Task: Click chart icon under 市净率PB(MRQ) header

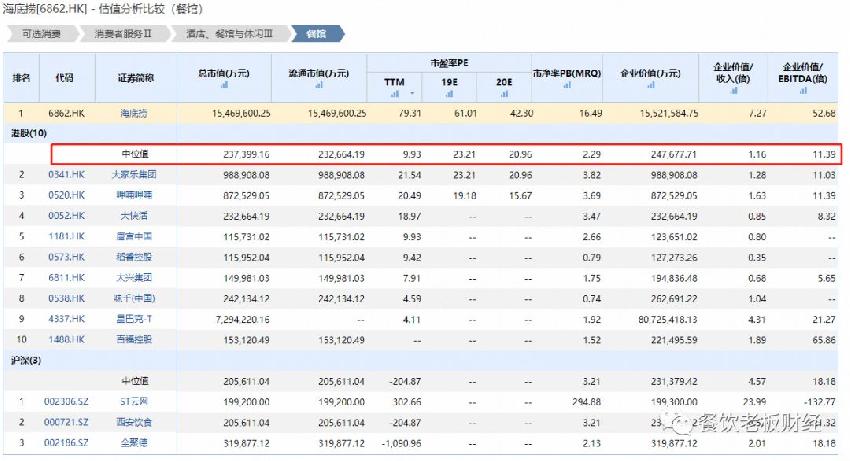Action: [566, 85]
